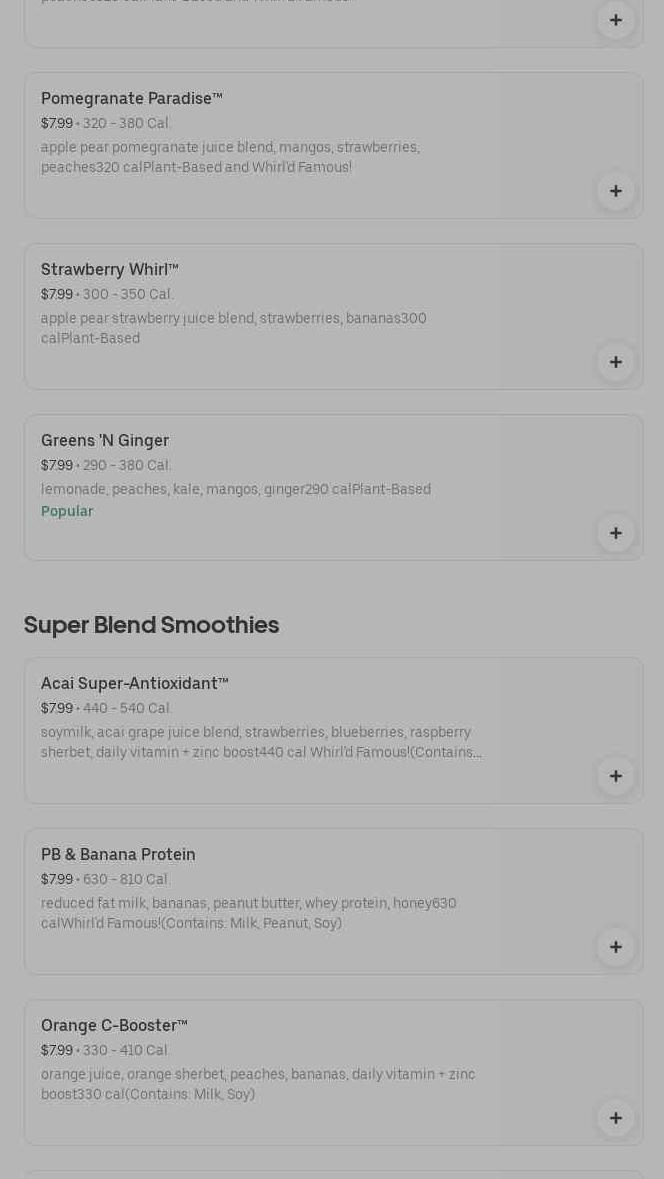Add Pomegranate Paradise to the order
The height and width of the screenshot is (1179, 664).
pos(615,191)
